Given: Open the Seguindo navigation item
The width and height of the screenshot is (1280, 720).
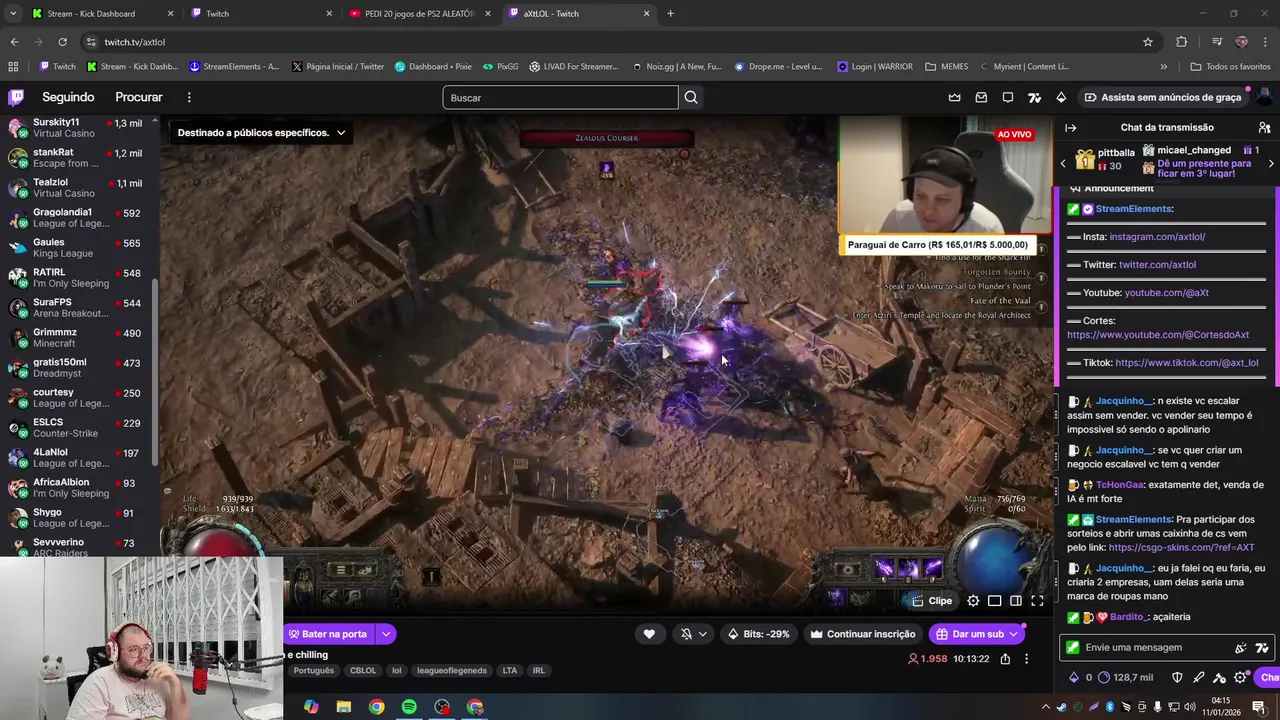Looking at the screenshot, I should 68,97.
